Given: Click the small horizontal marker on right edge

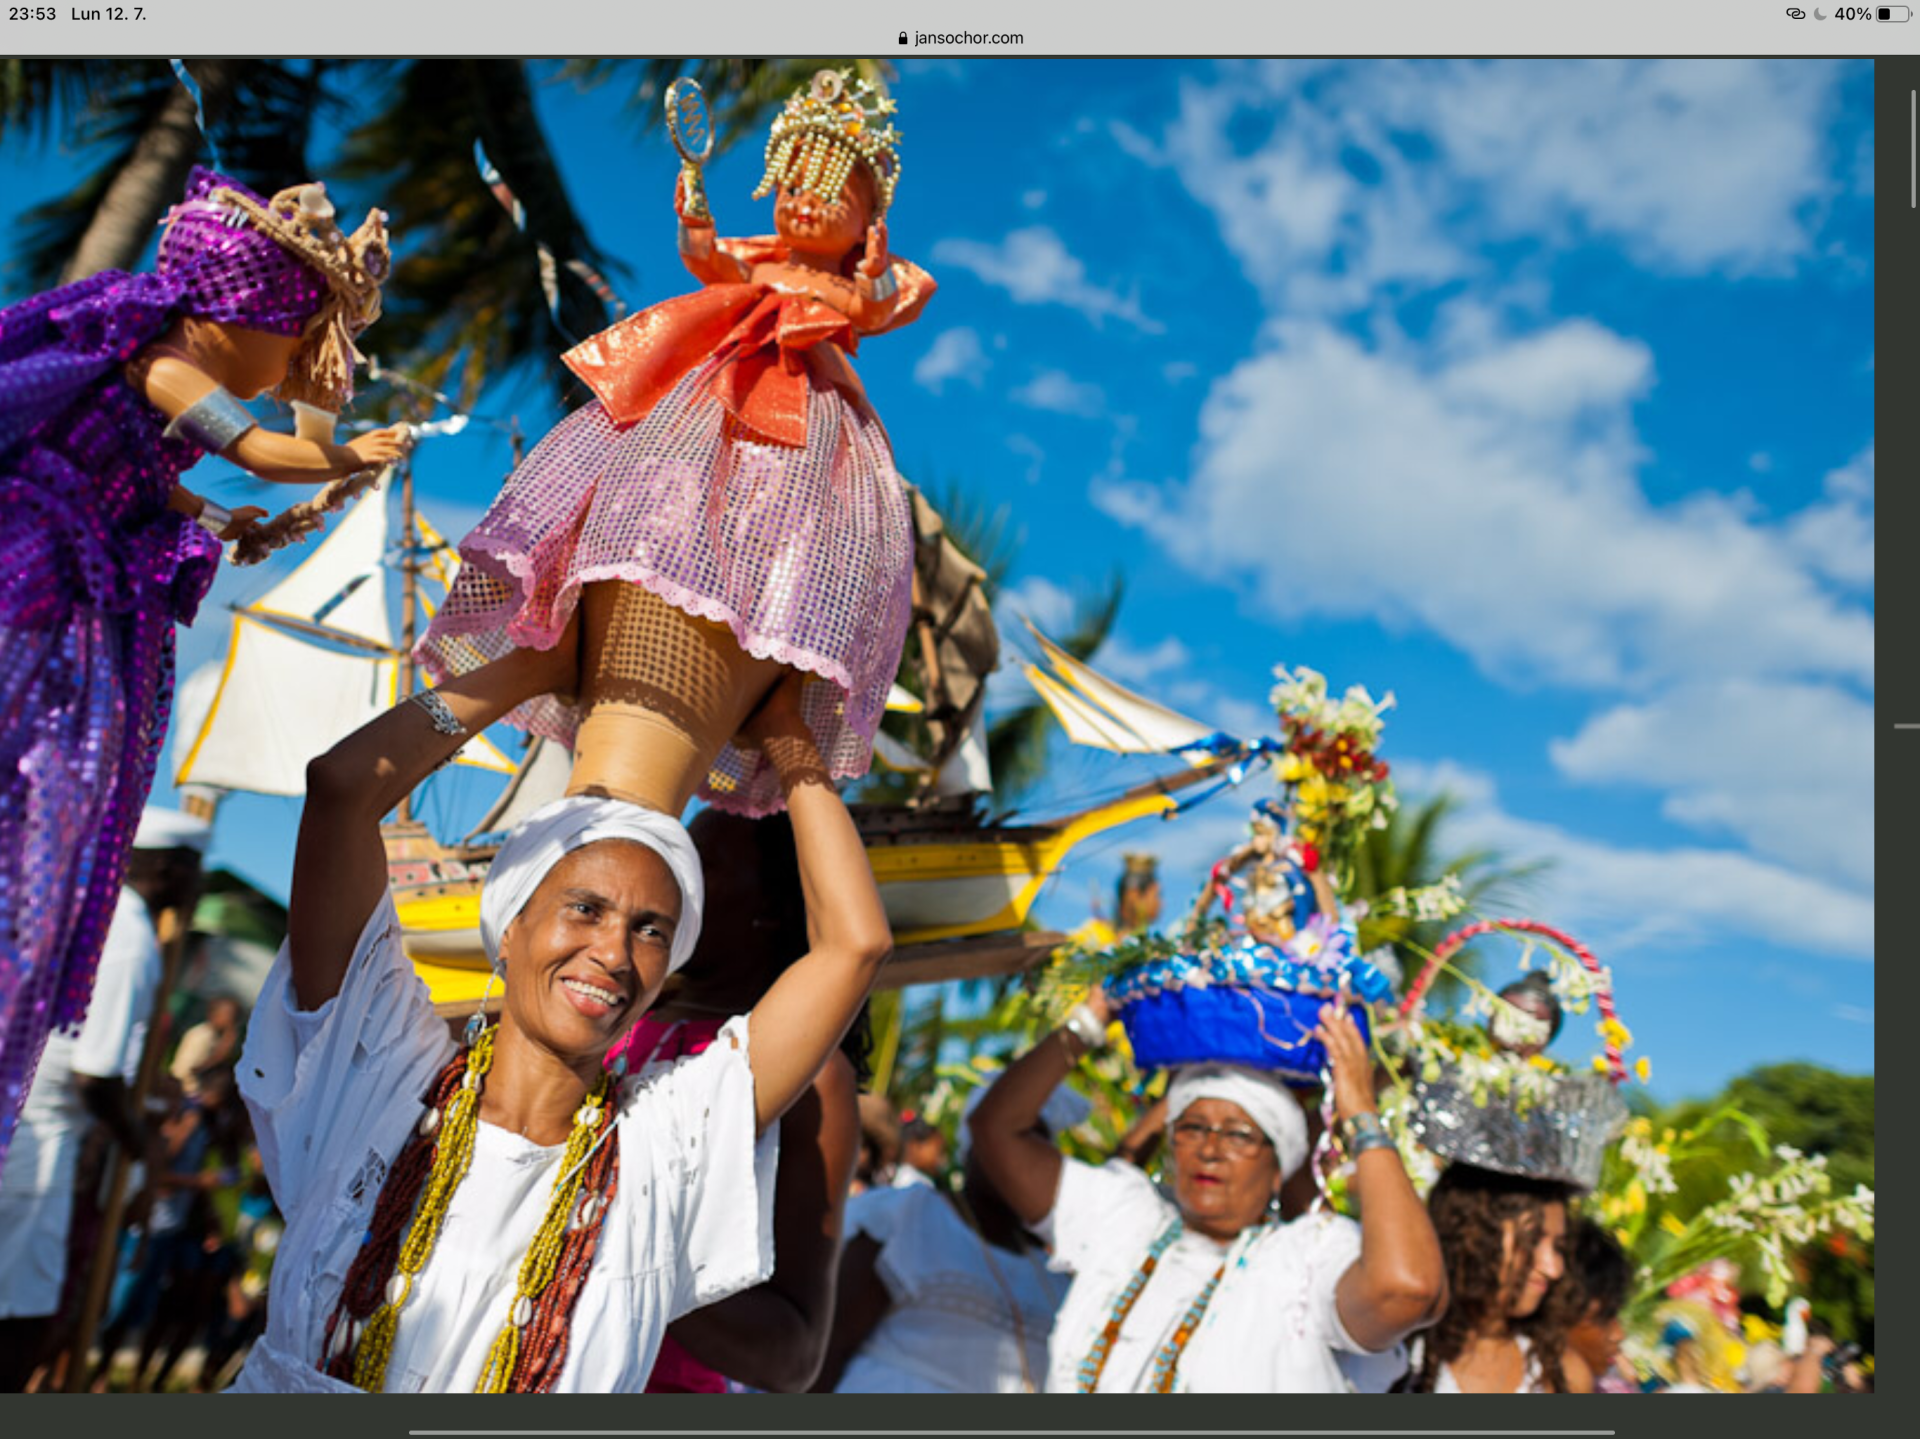Looking at the screenshot, I should click(1906, 726).
